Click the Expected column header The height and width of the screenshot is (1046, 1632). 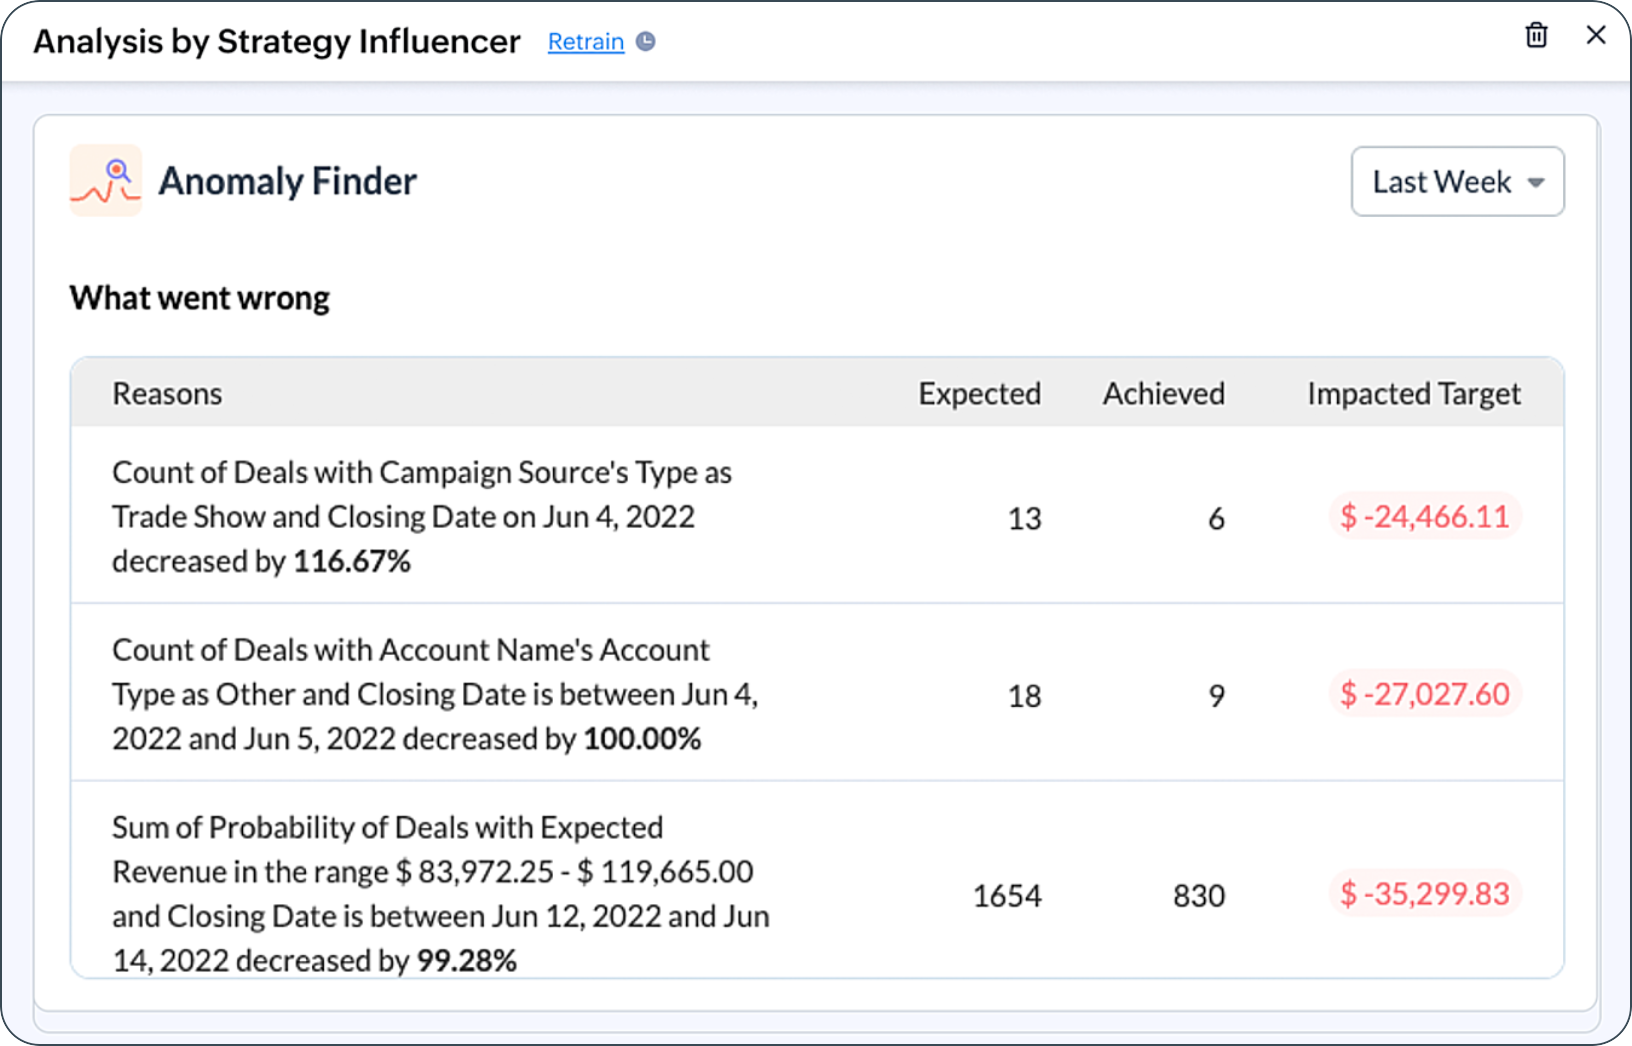[979, 394]
